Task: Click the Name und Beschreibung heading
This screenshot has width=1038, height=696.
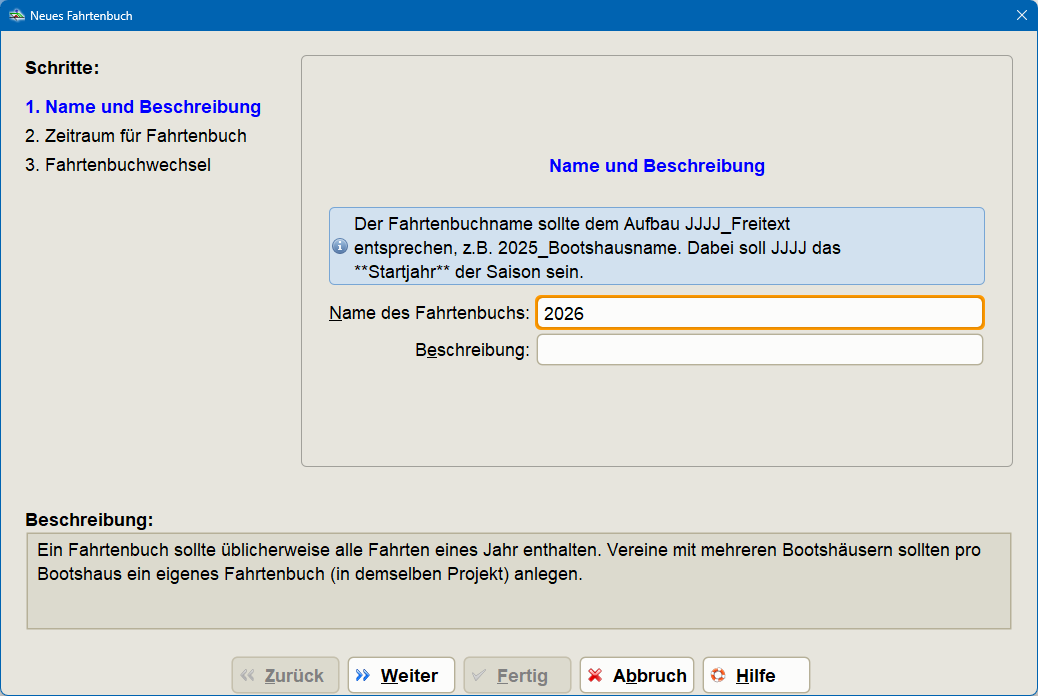Action: click(x=656, y=166)
